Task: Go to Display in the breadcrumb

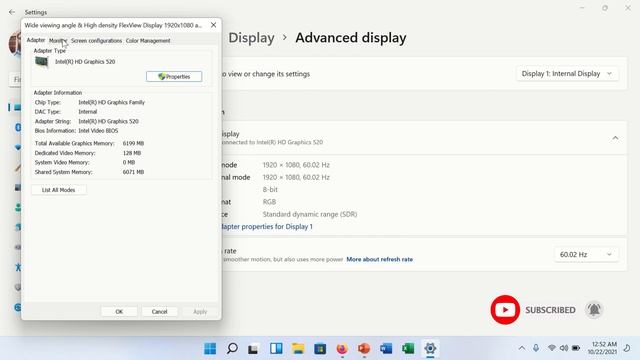Action: [251, 38]
